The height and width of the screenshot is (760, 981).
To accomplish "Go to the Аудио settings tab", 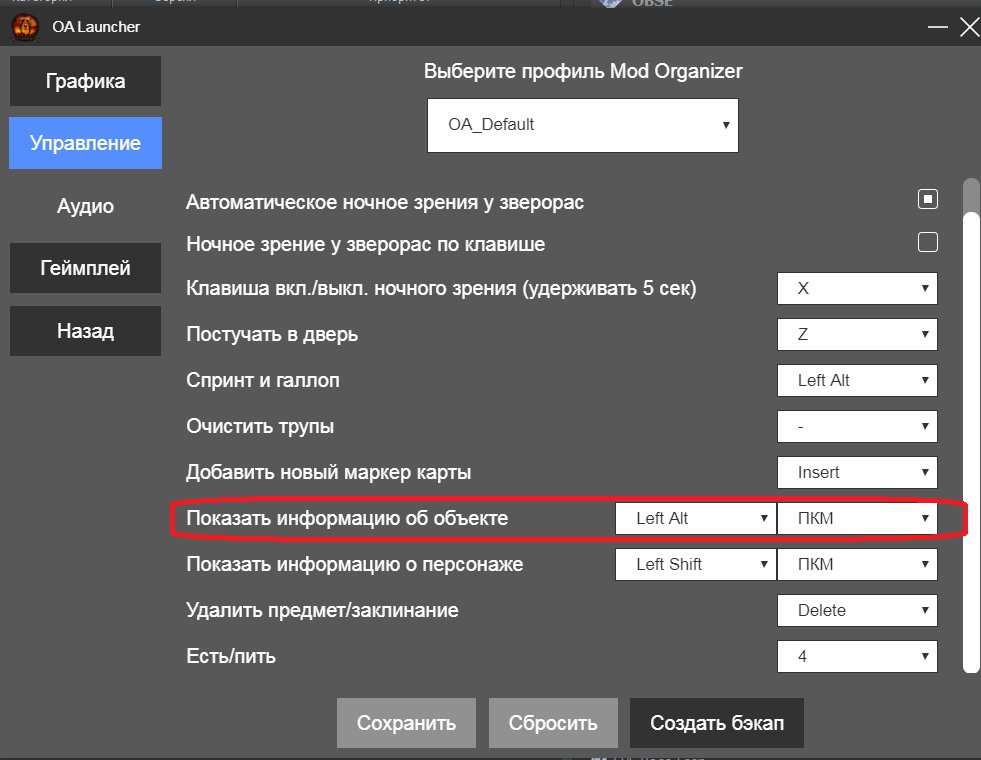I will (x=85, y=206).
